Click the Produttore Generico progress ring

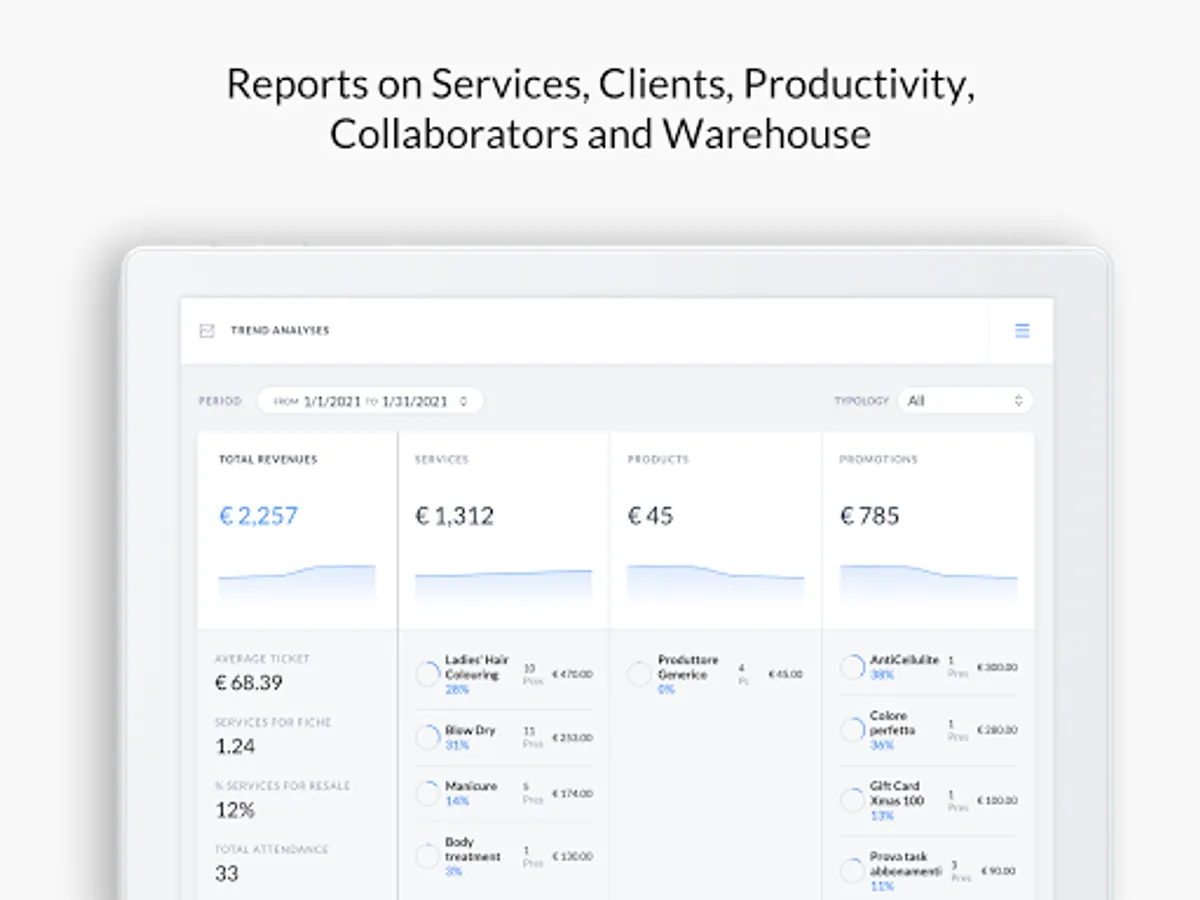click(640, 674)
